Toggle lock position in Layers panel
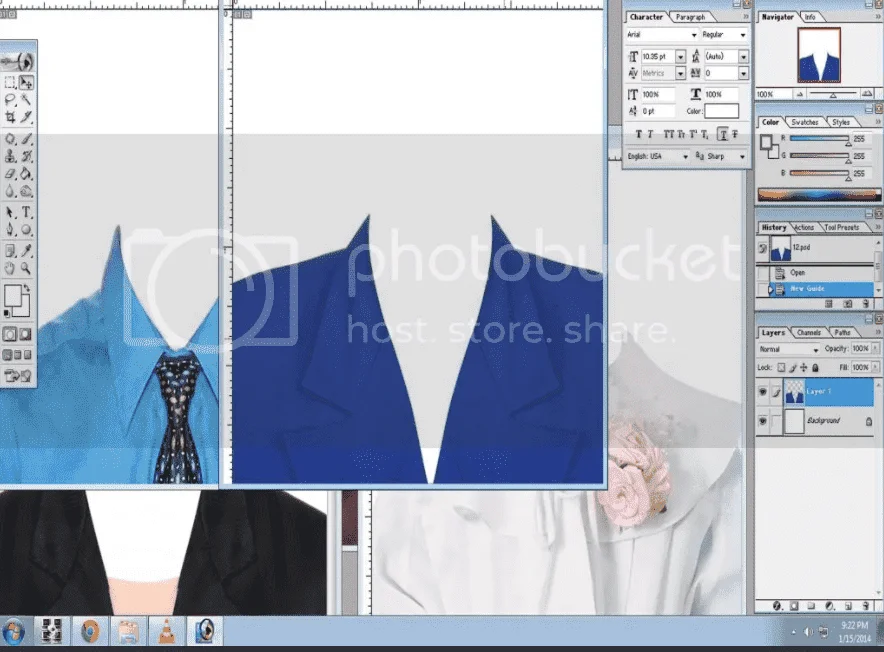 click(803, 368)
